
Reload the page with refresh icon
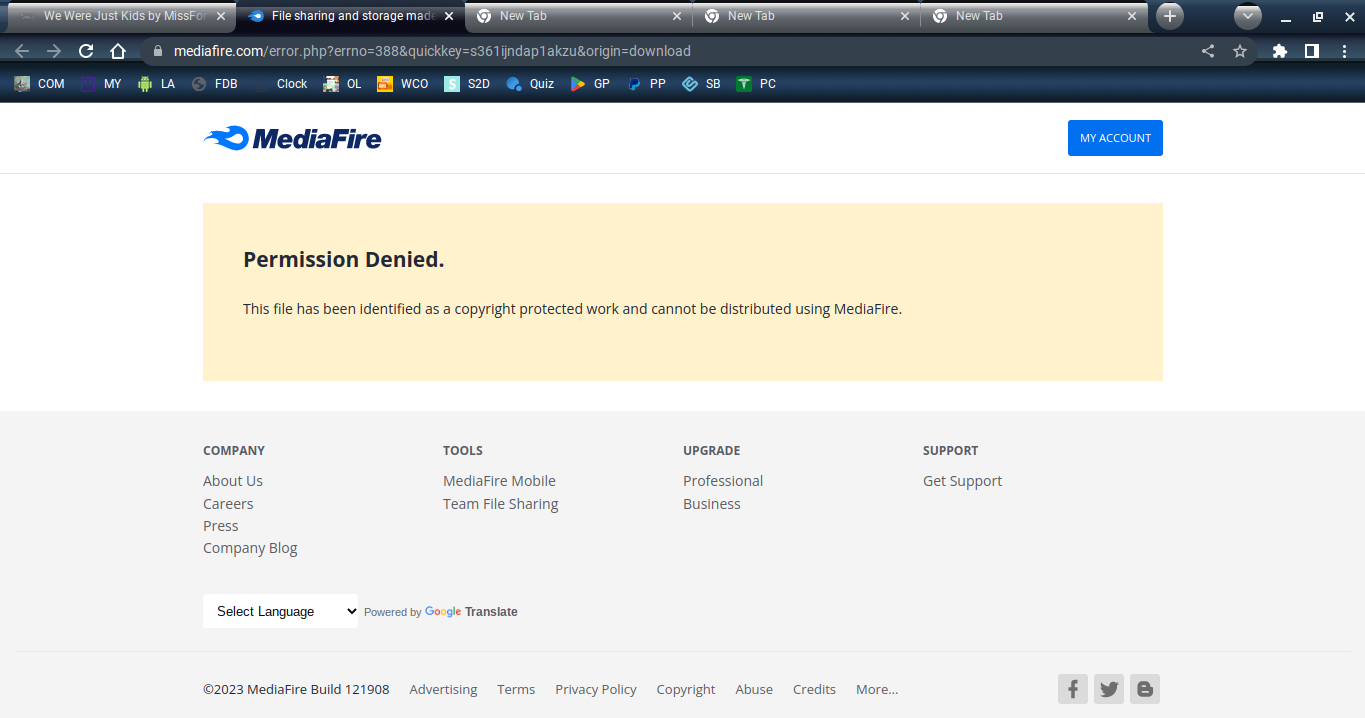click(x=86, y=51)
